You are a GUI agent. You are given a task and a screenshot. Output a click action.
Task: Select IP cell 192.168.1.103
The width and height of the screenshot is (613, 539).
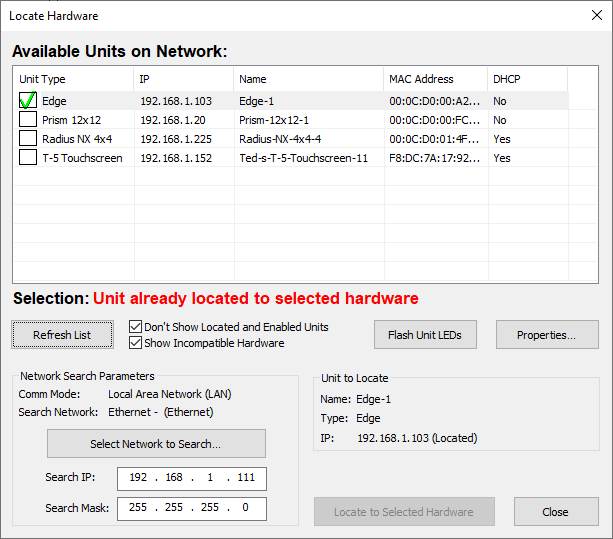click(x=176, y=101)
